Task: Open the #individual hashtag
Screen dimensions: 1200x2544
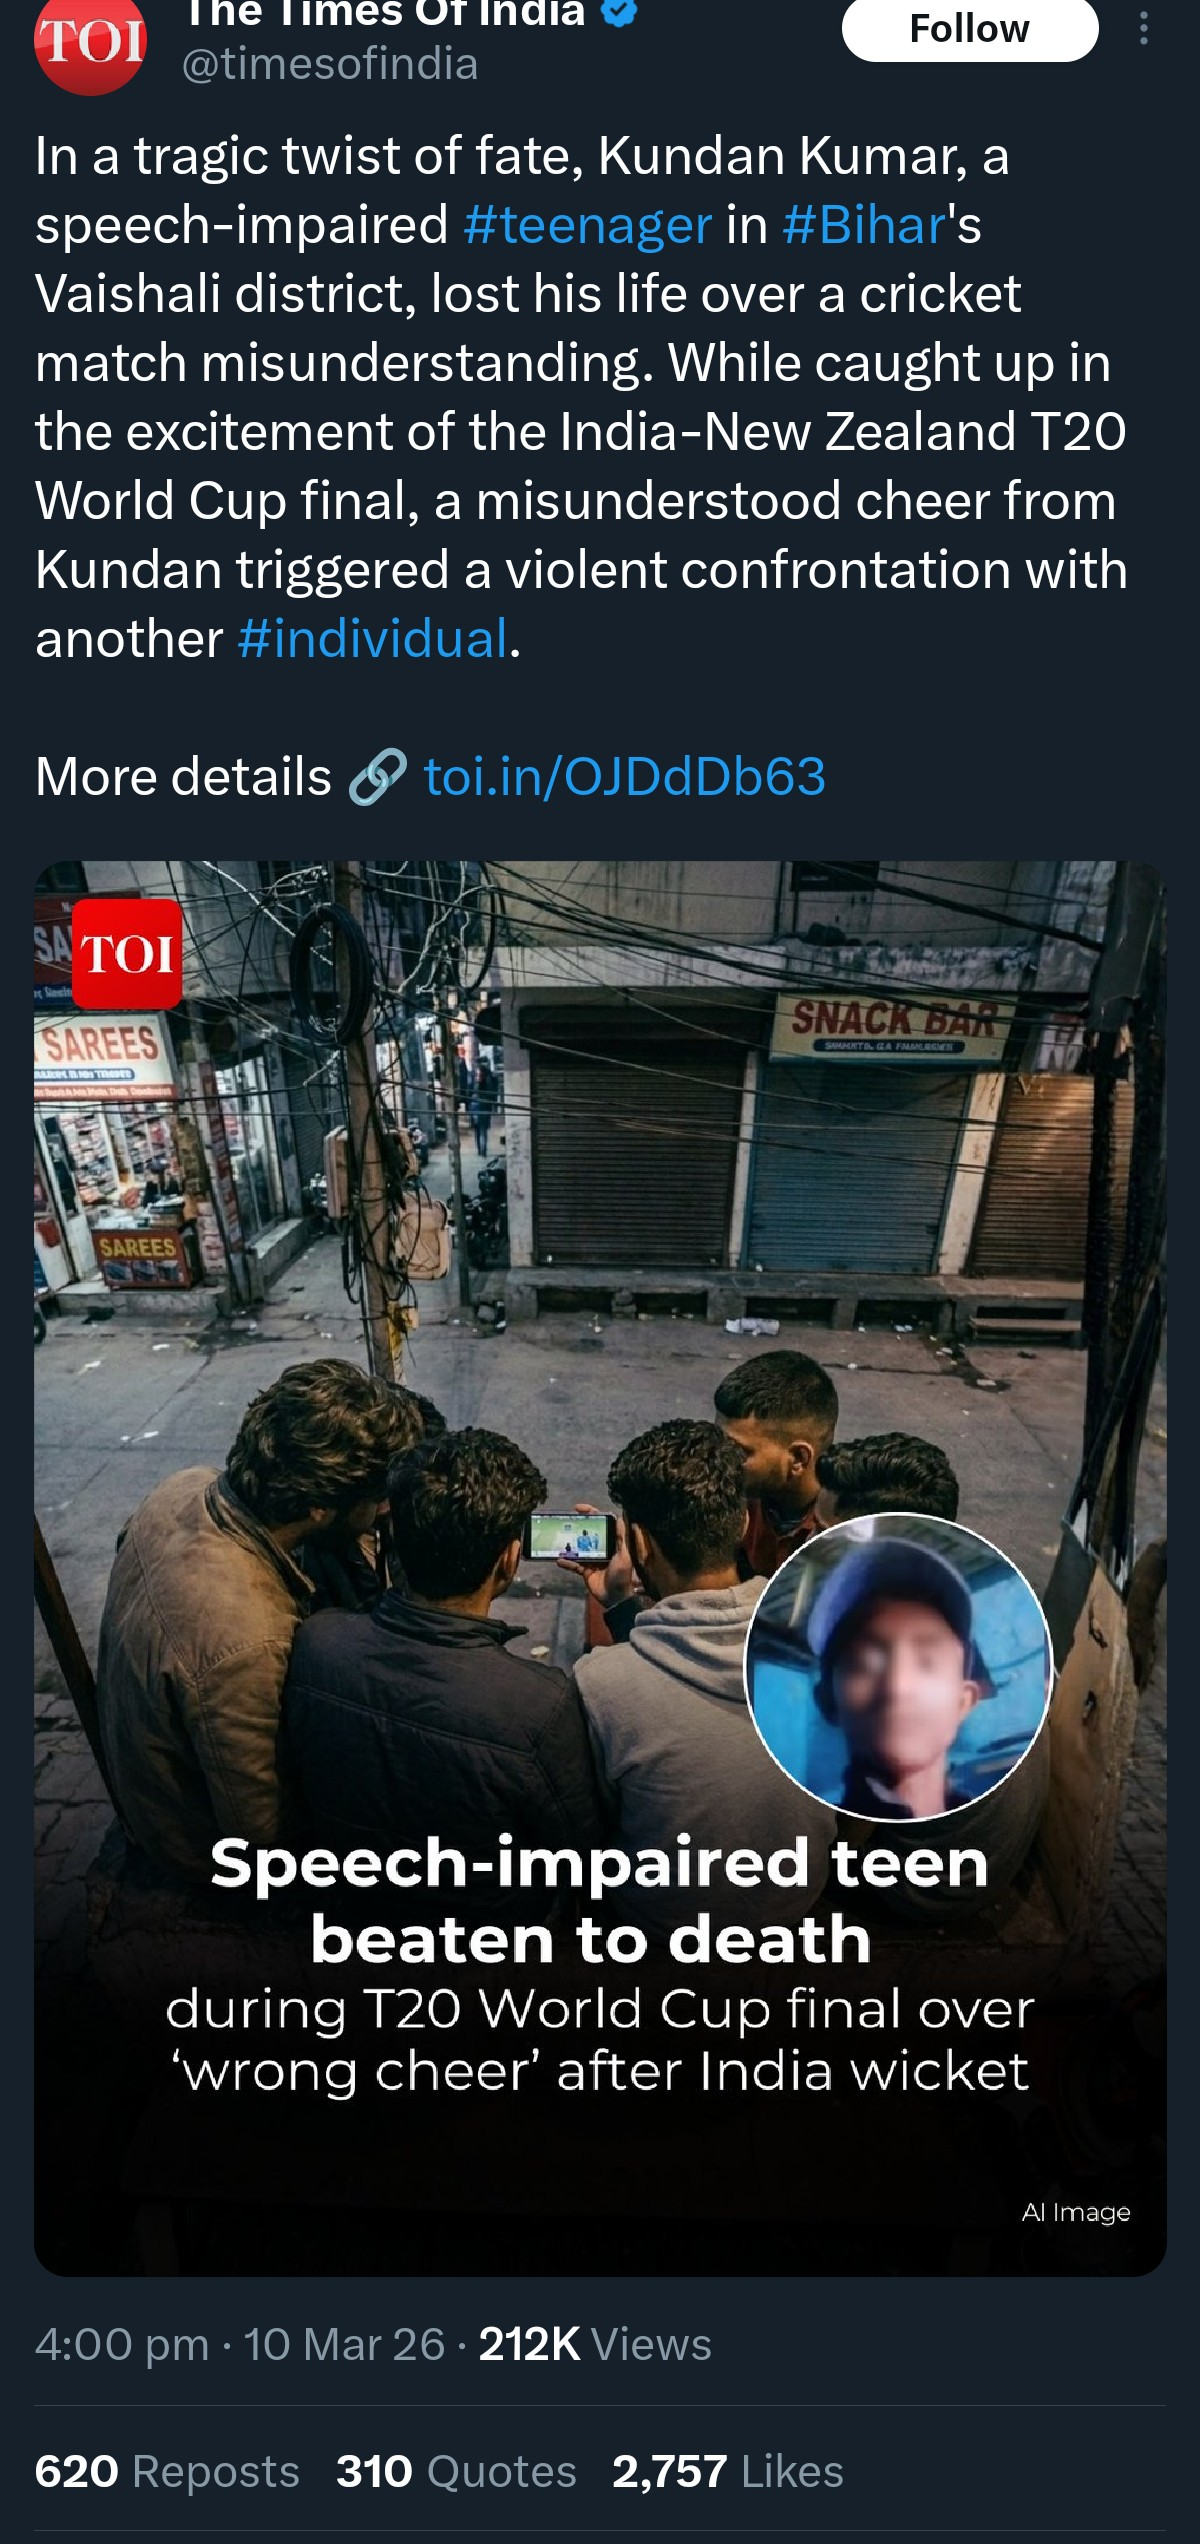Action: tap(373, 639)
